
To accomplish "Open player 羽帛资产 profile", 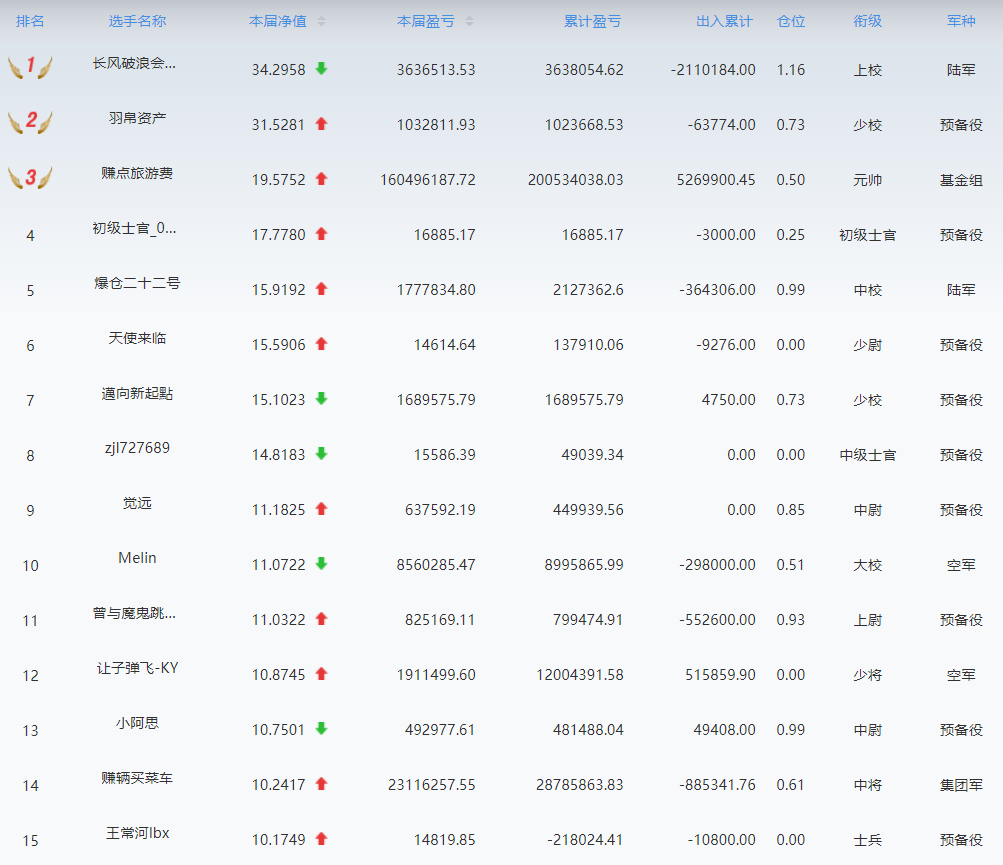I will (137, 118).
